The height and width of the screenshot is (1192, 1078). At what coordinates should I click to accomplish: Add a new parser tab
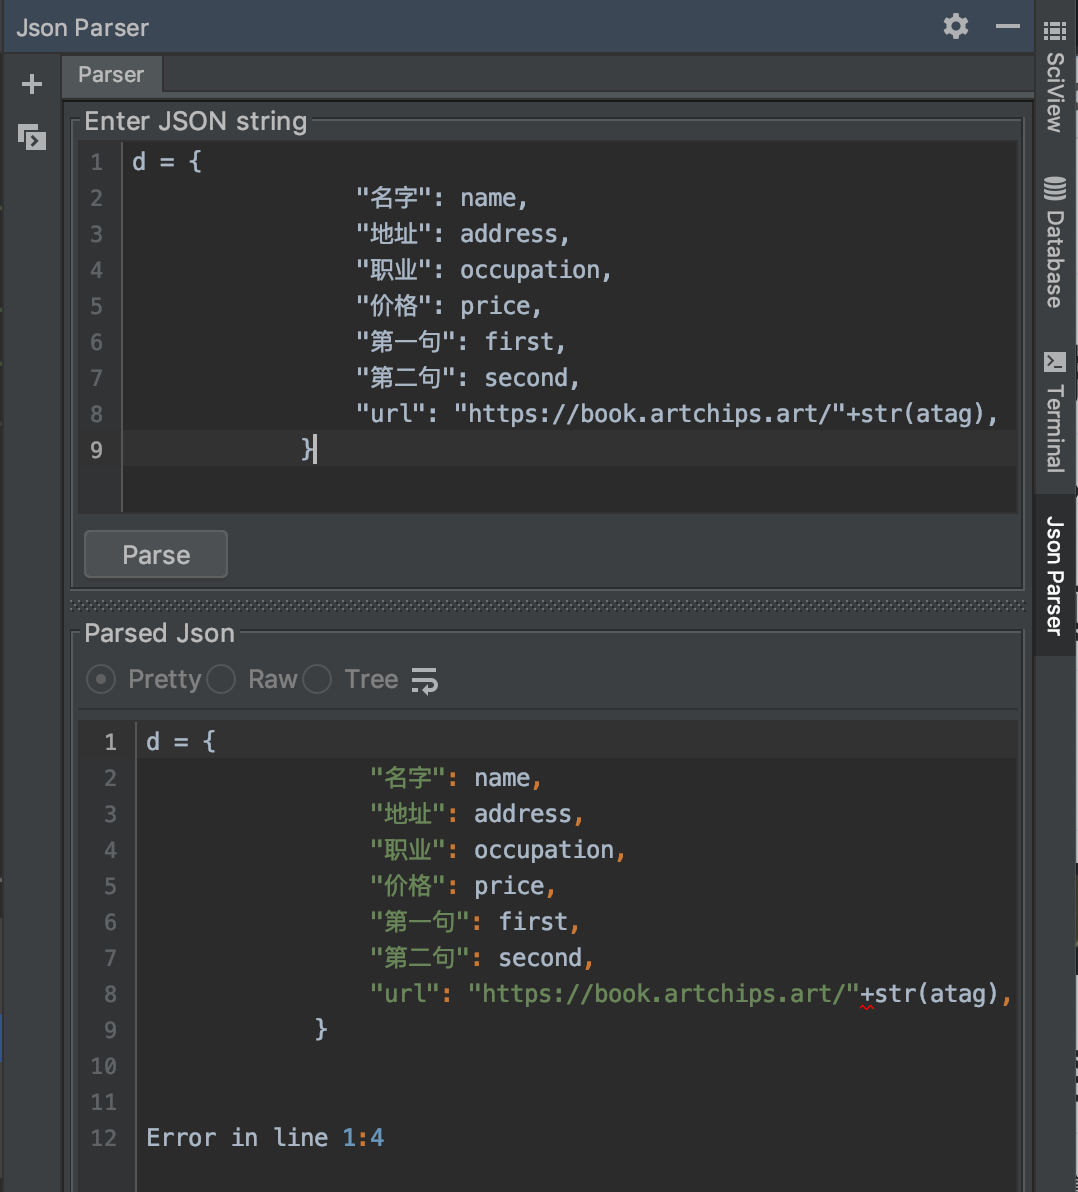[x=32, y=84]
